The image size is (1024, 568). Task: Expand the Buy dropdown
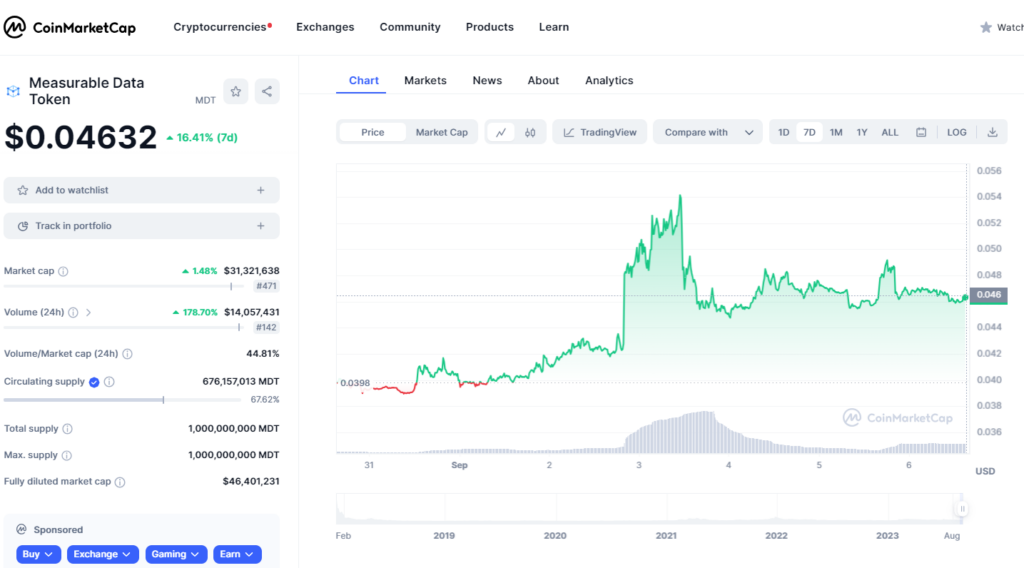39,554
